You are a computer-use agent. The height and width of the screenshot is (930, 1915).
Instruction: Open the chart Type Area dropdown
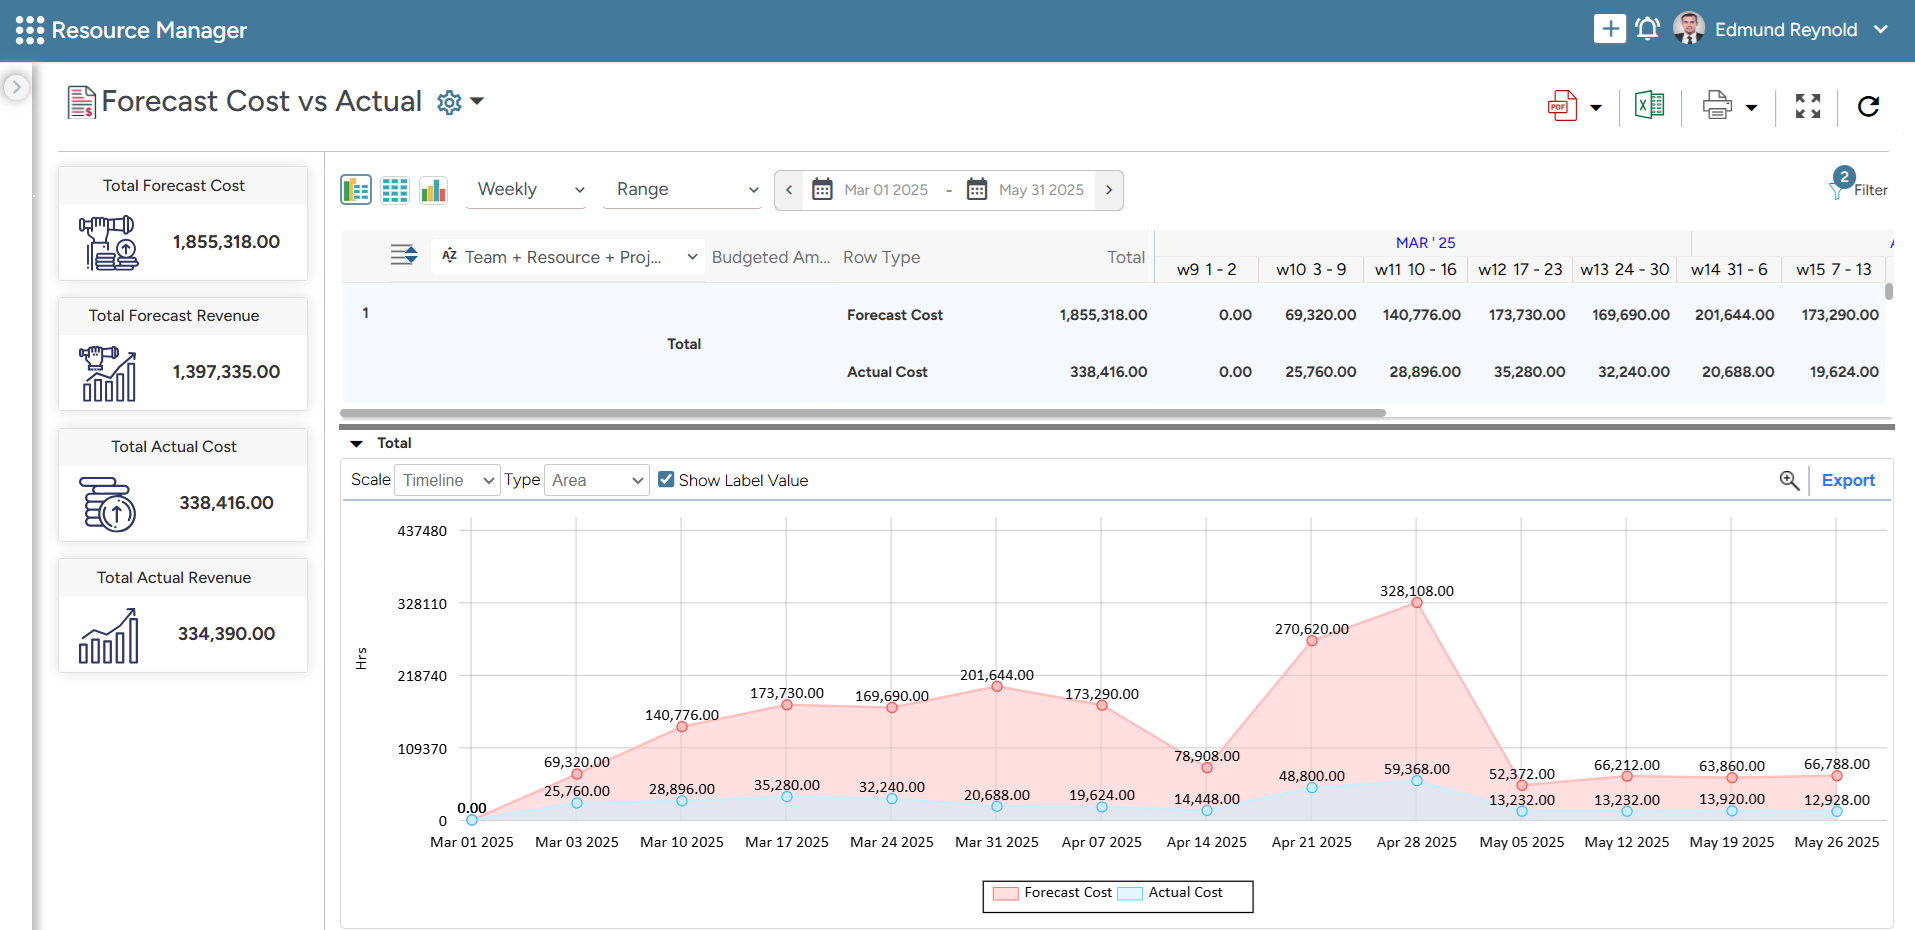tap(597, 480)
